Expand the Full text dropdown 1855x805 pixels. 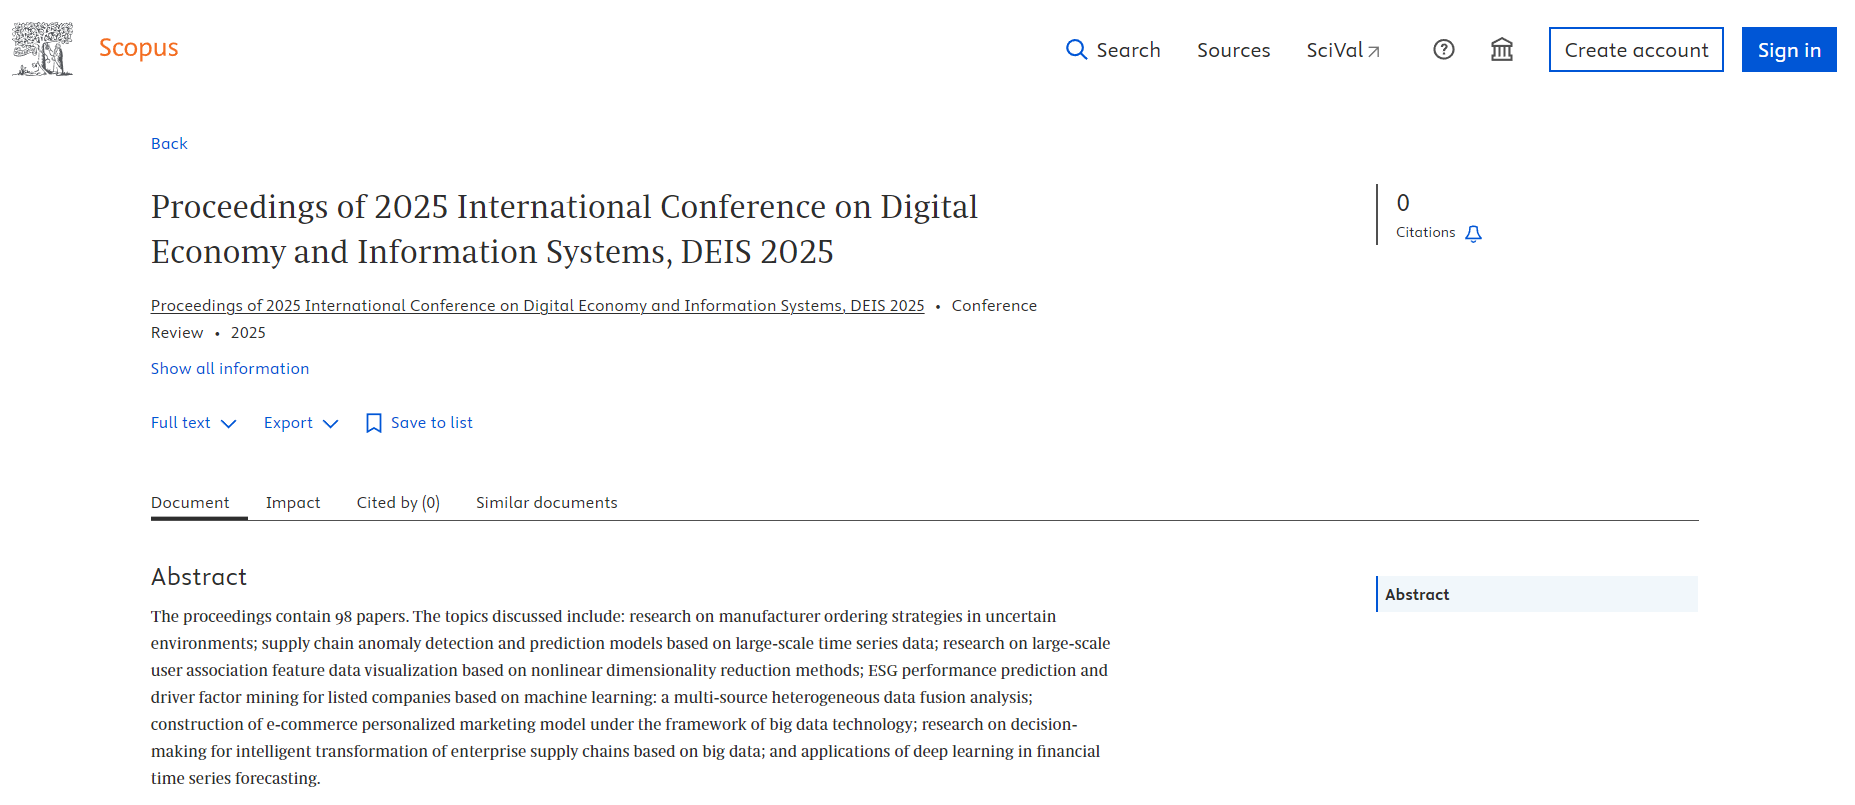coord(193,423)
